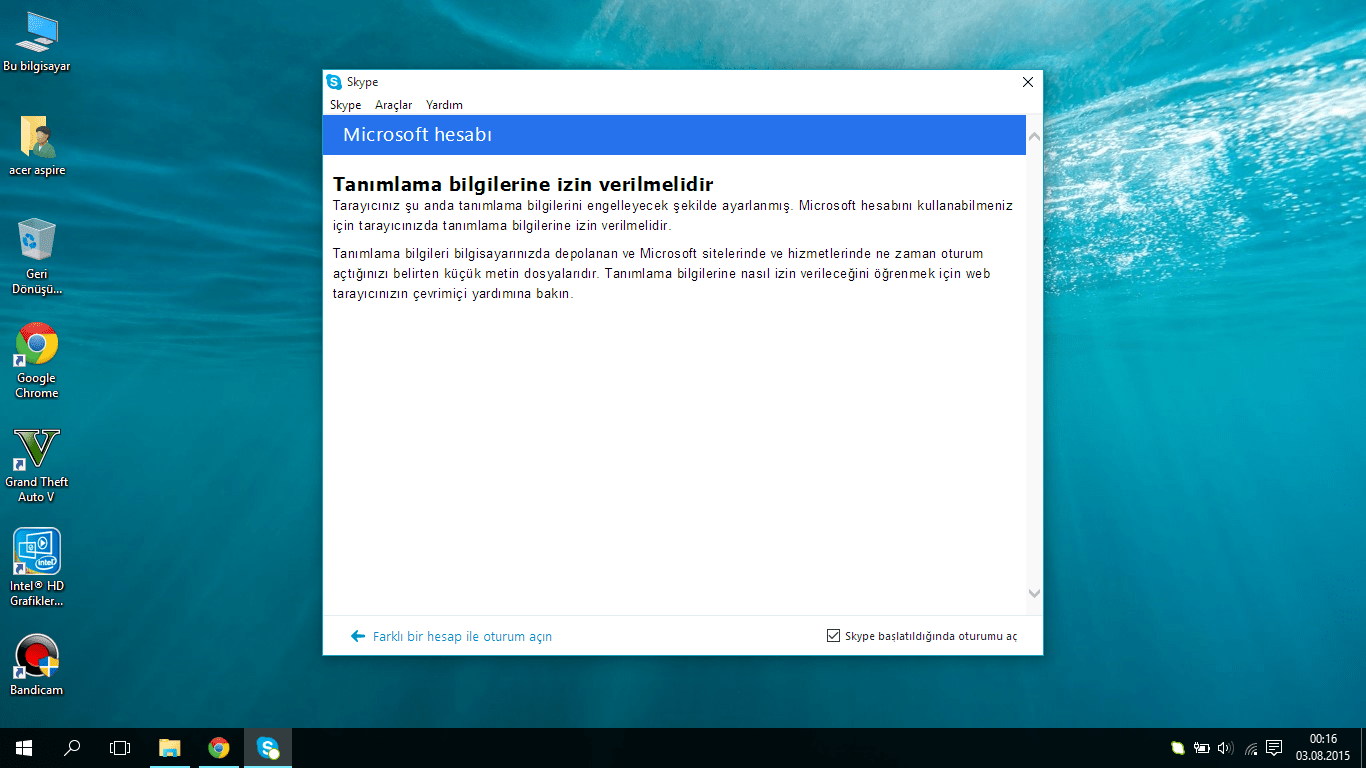1366x768 pixels.
Task: Open the Wi-Fi network tray icon
Action: 1251,748
